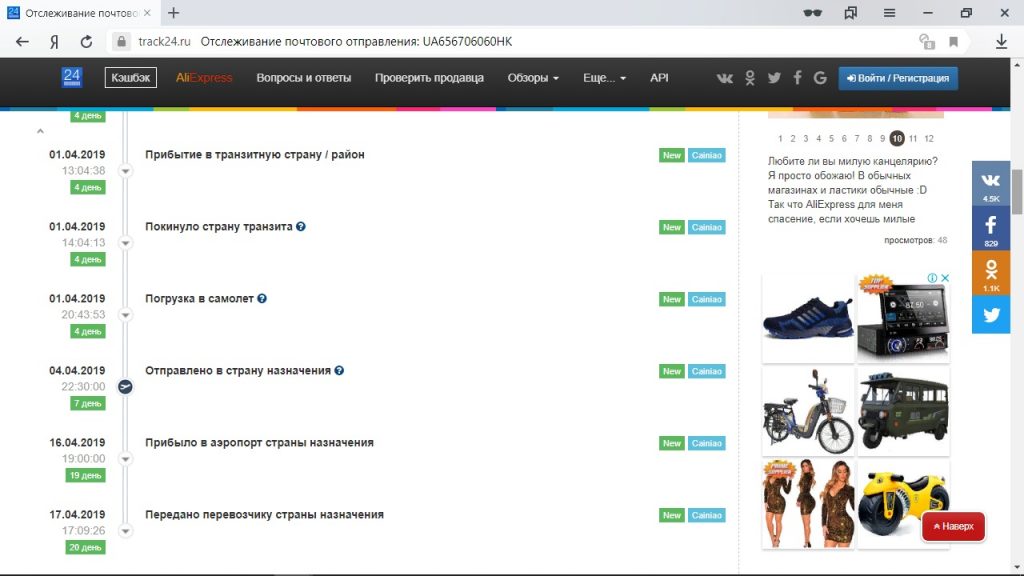Open Вопросы и ответы menu item

tap(304, 78)
